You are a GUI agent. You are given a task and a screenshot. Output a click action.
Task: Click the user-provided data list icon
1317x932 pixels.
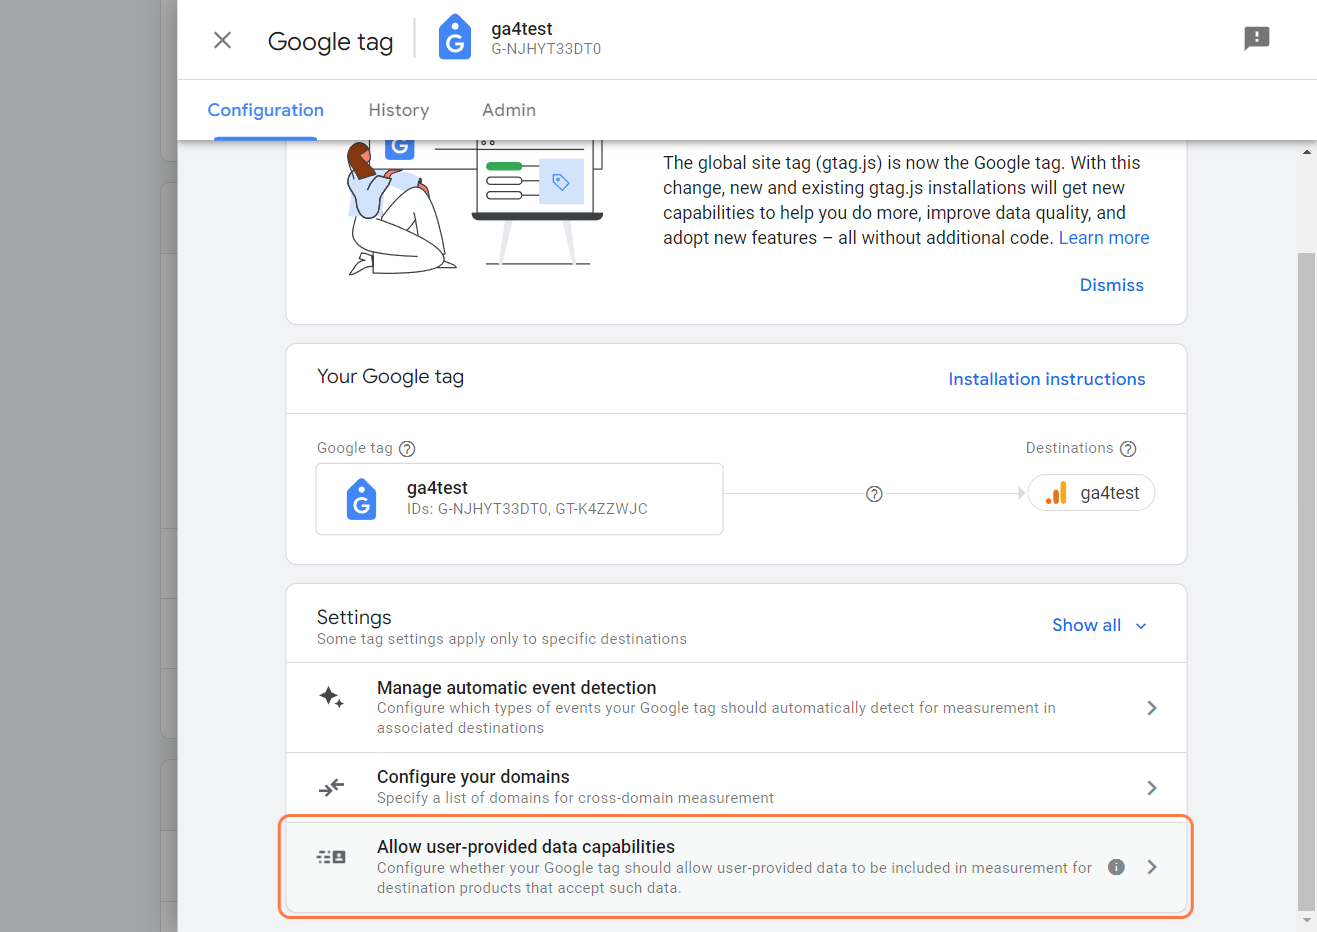331,857
